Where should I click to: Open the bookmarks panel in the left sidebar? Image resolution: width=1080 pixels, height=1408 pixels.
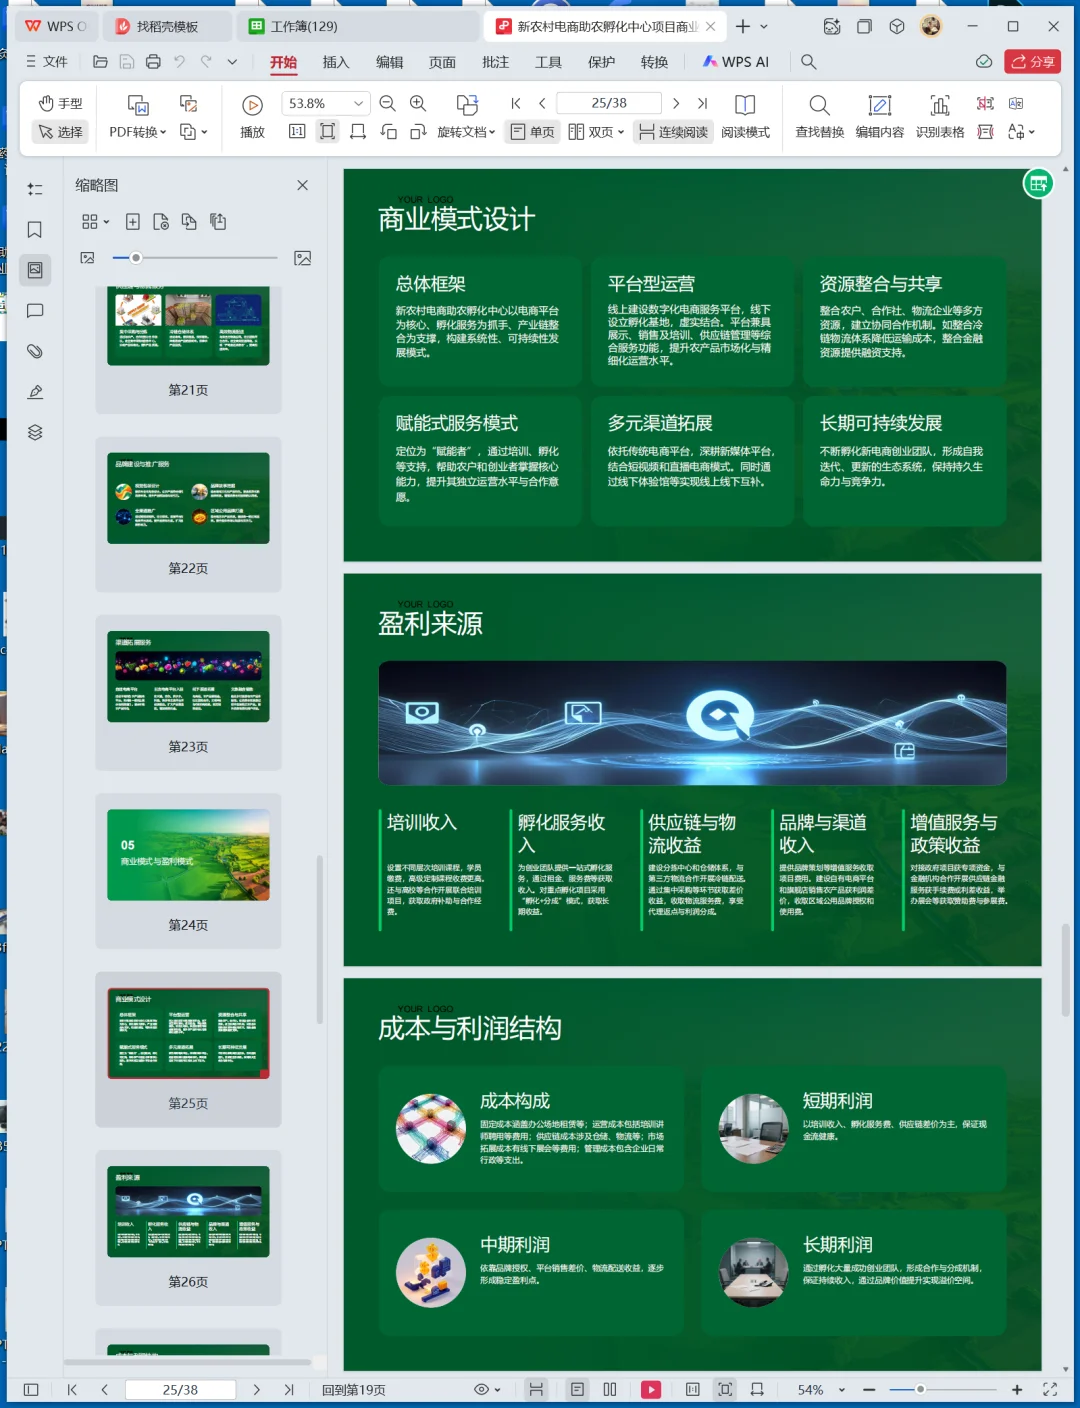(35, 229)
